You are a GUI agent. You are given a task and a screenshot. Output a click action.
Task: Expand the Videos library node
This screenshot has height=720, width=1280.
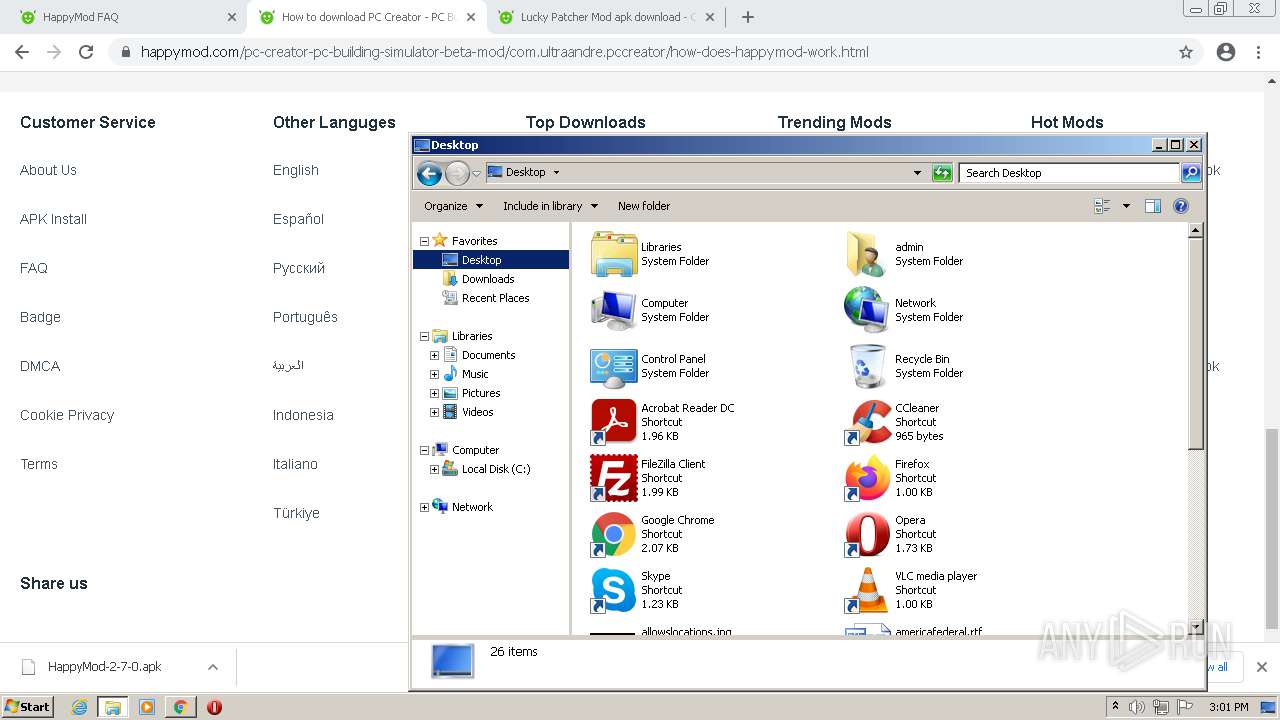point(434,412)
